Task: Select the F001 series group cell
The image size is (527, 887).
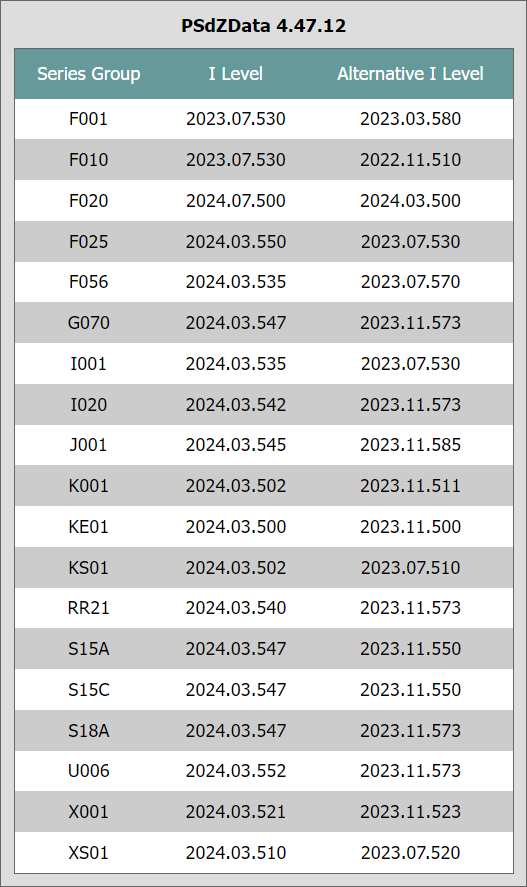Action: coord(89,119)
